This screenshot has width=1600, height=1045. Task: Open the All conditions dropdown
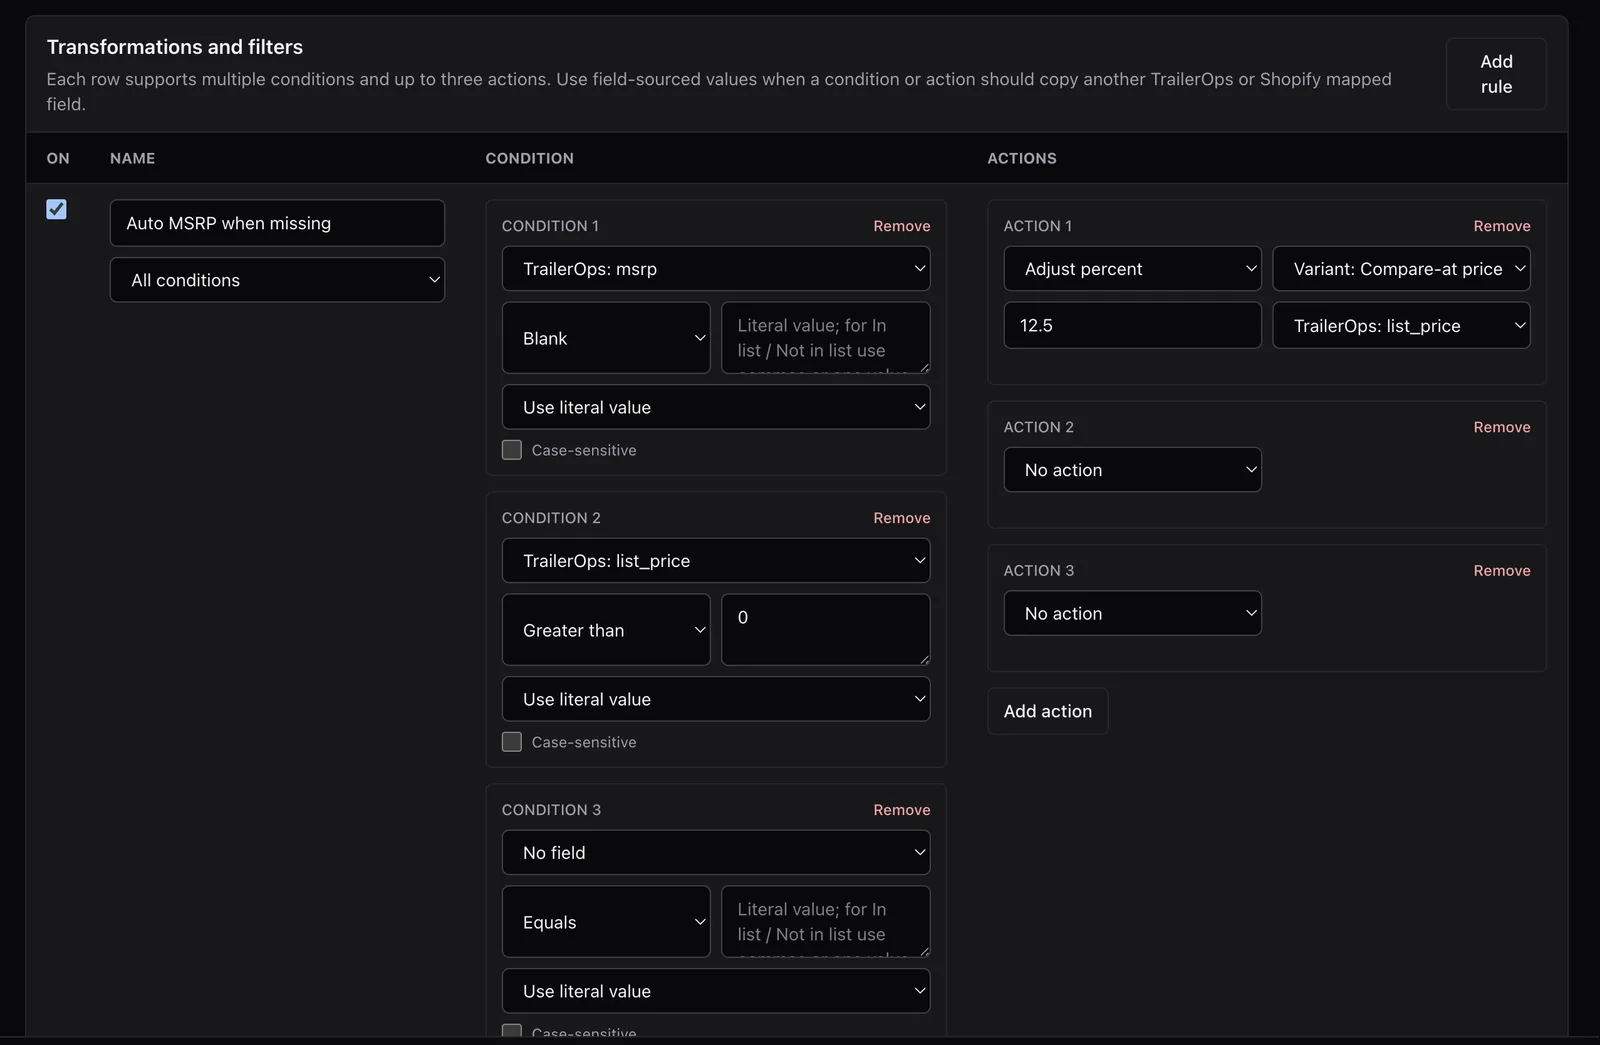tap(277, 280)
